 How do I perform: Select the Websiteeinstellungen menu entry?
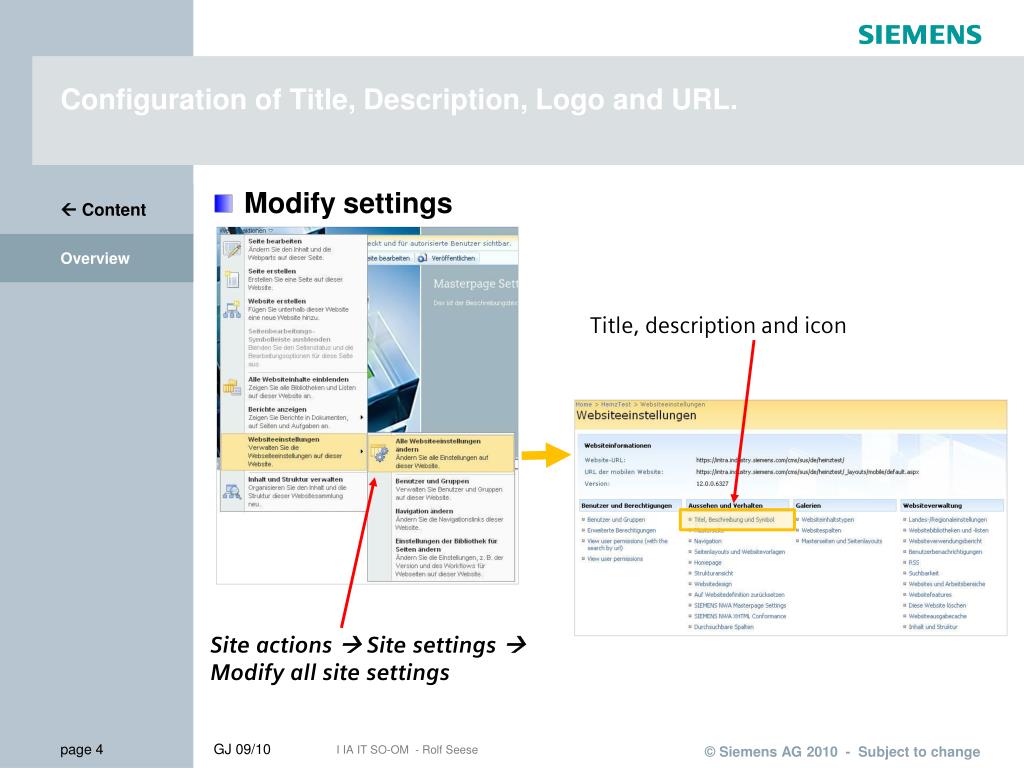click(293, 451)
